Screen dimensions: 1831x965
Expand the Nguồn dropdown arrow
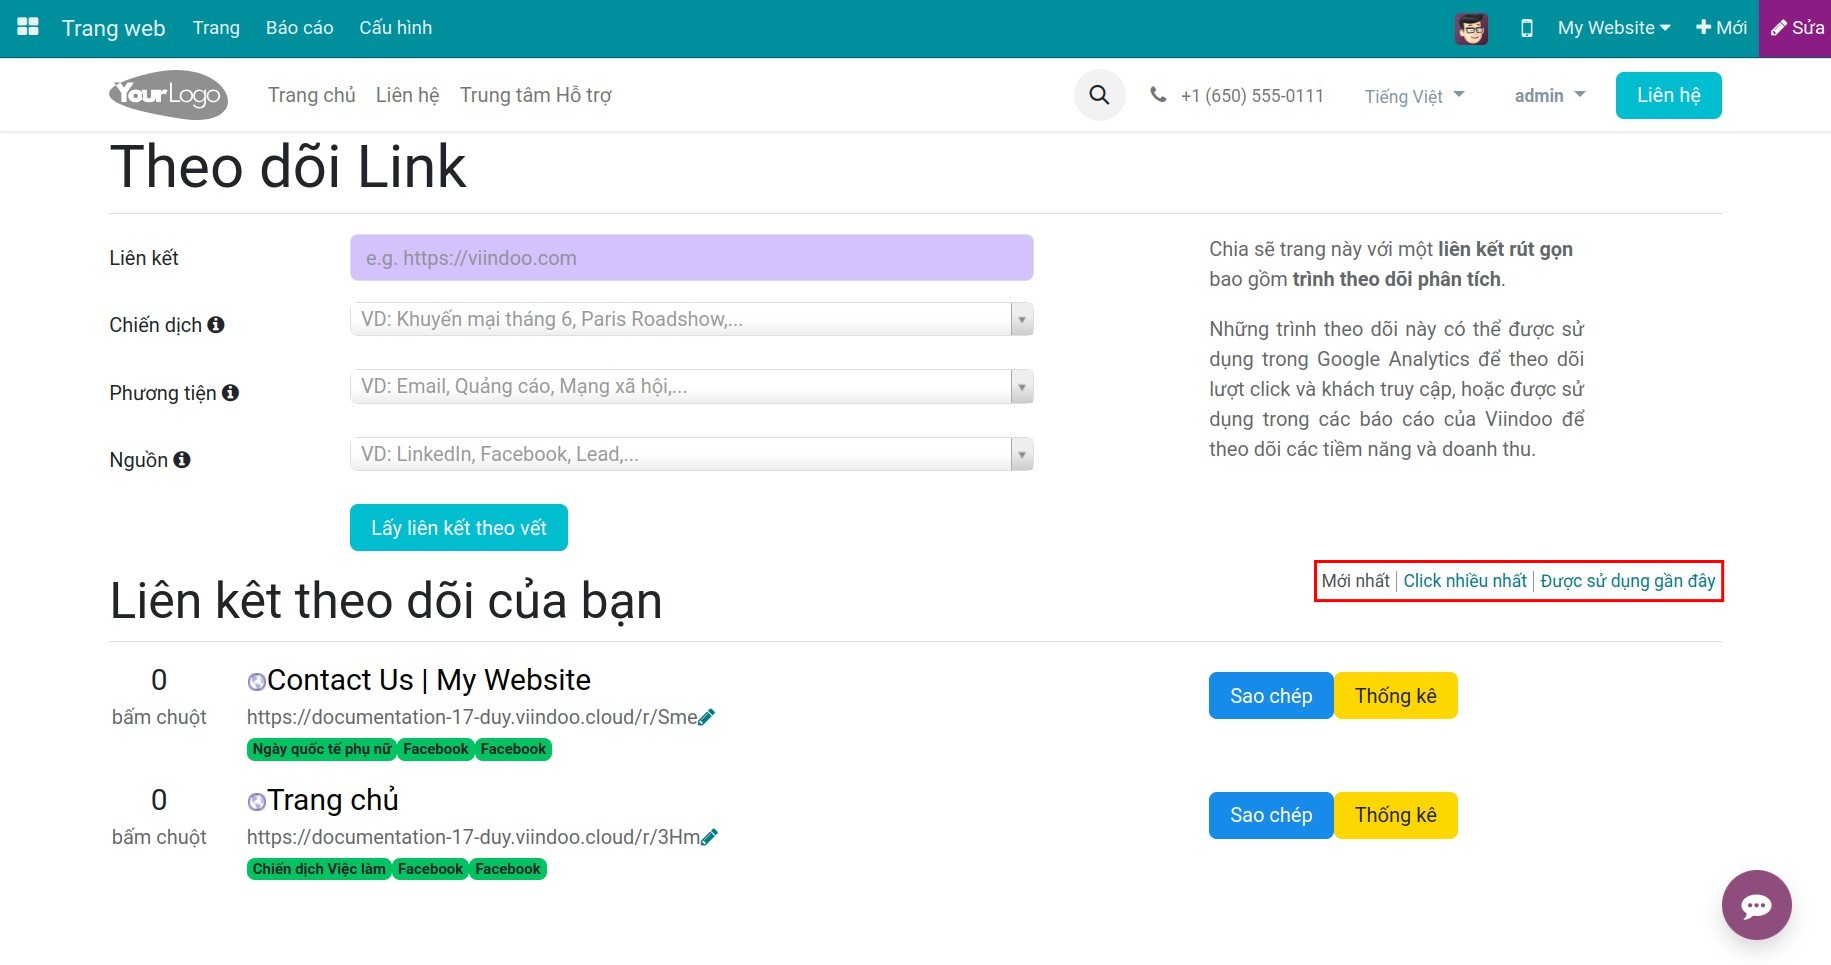tap(1022, 455)
